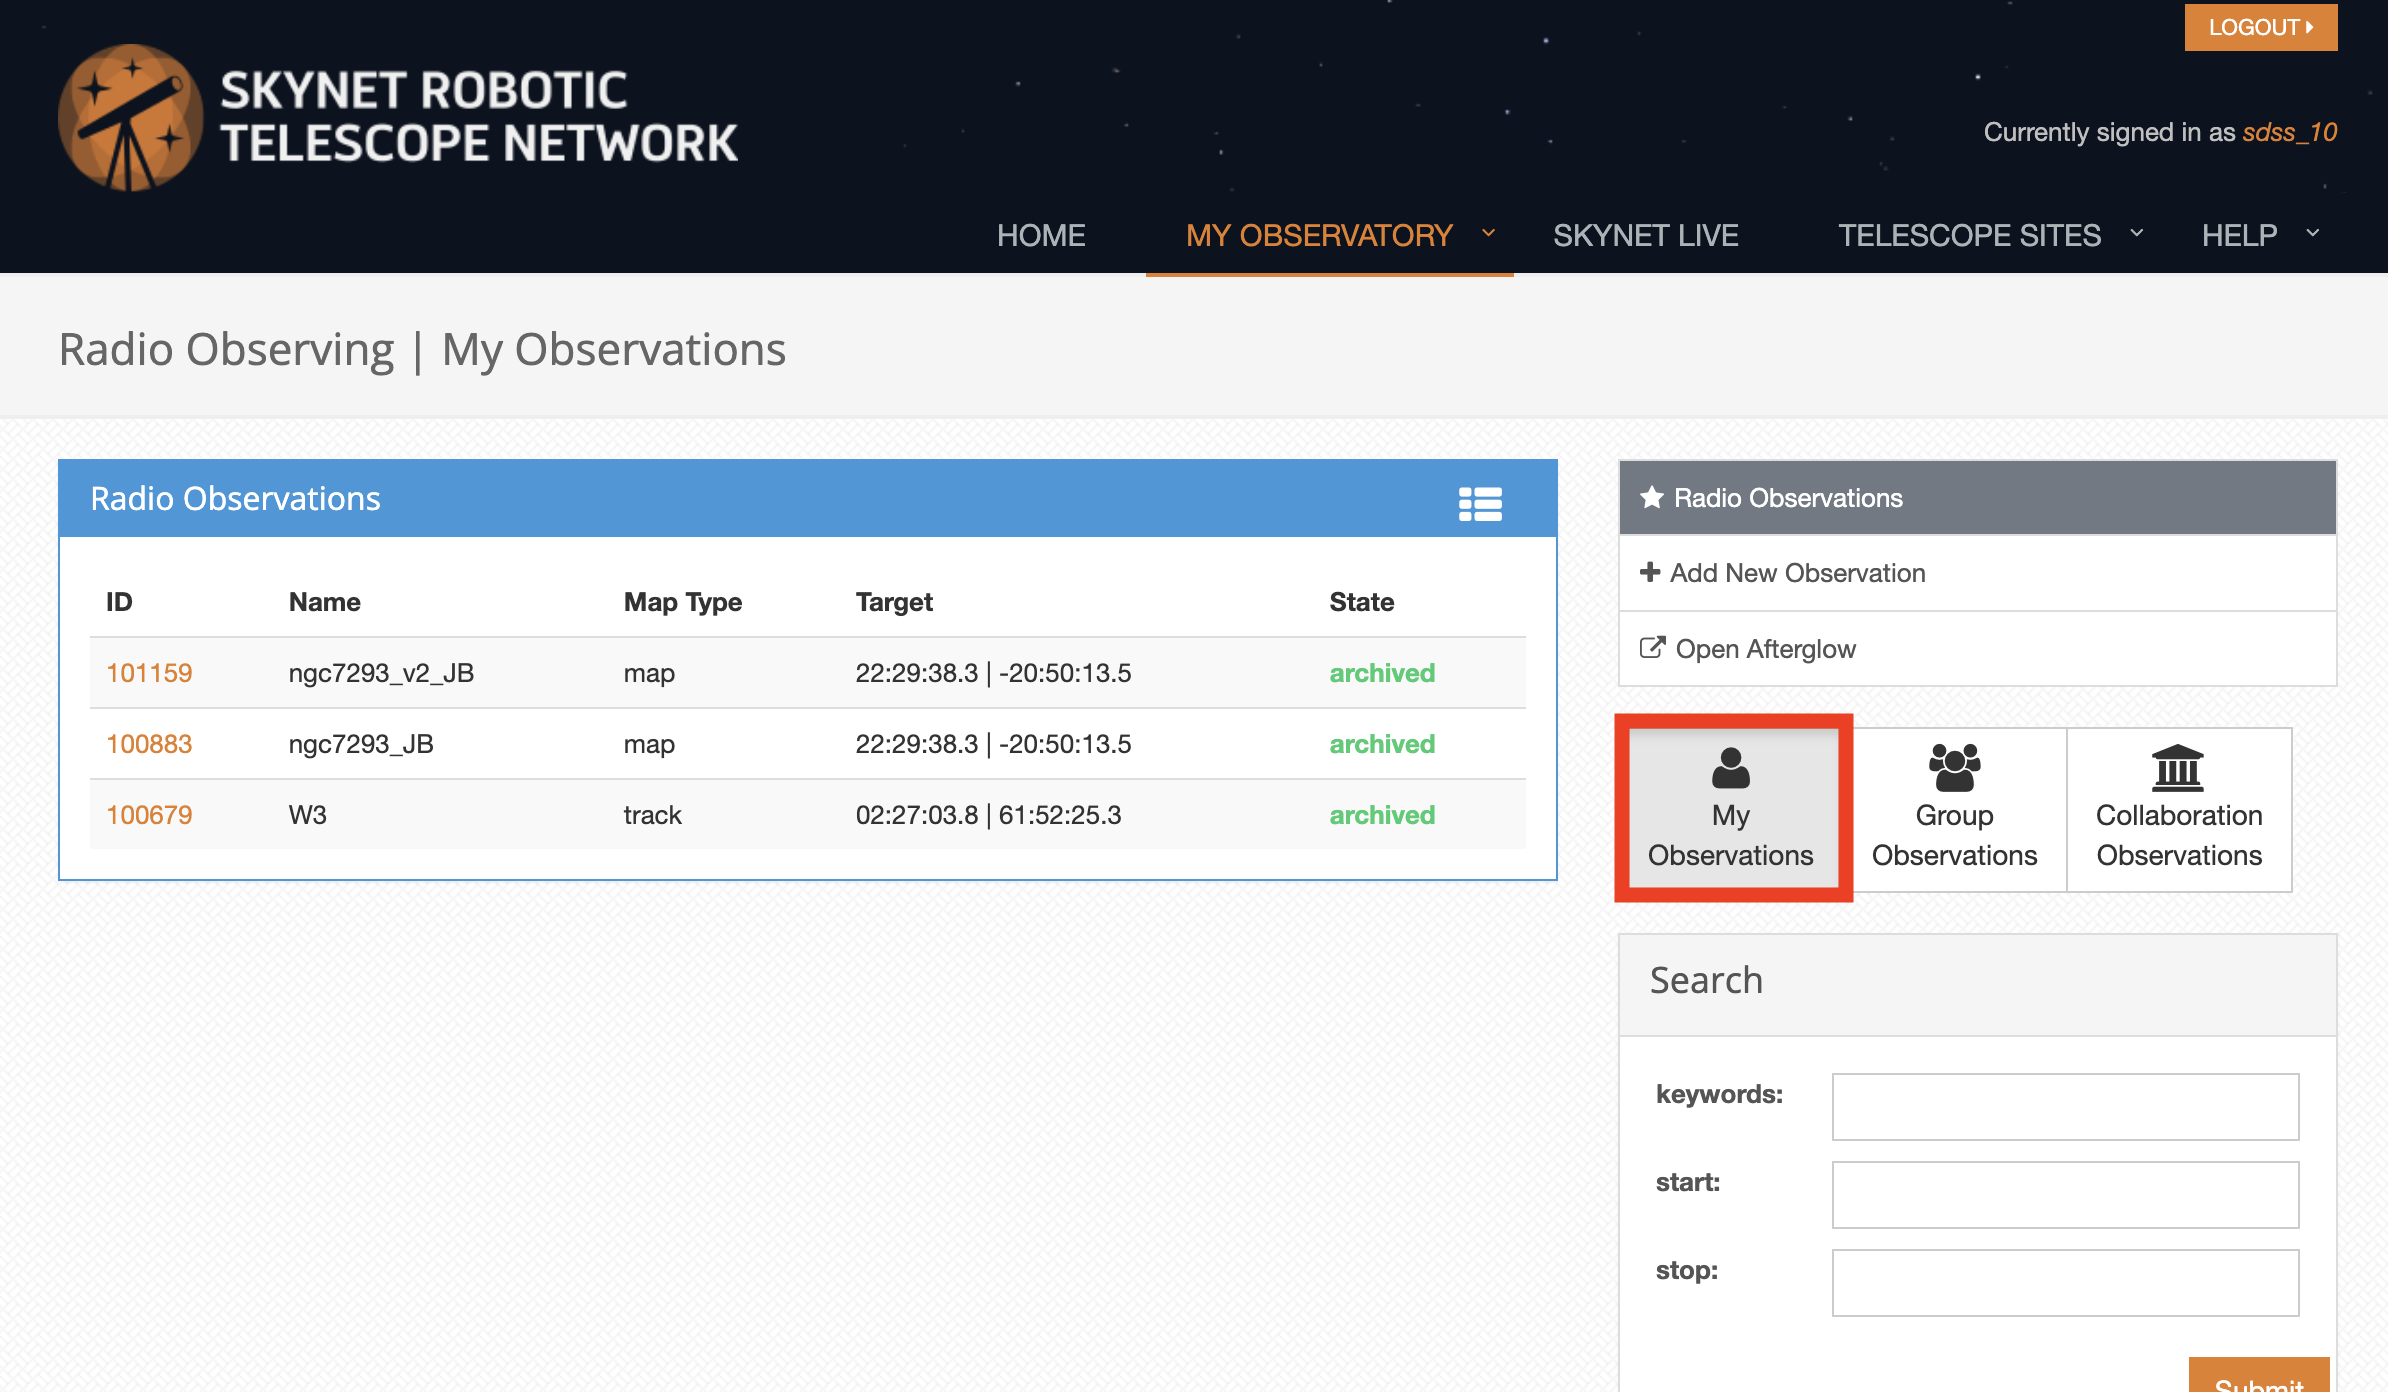The image size is (2388, 1392).
Task: Click the keywords search field
Action: pos(2065,1107)
